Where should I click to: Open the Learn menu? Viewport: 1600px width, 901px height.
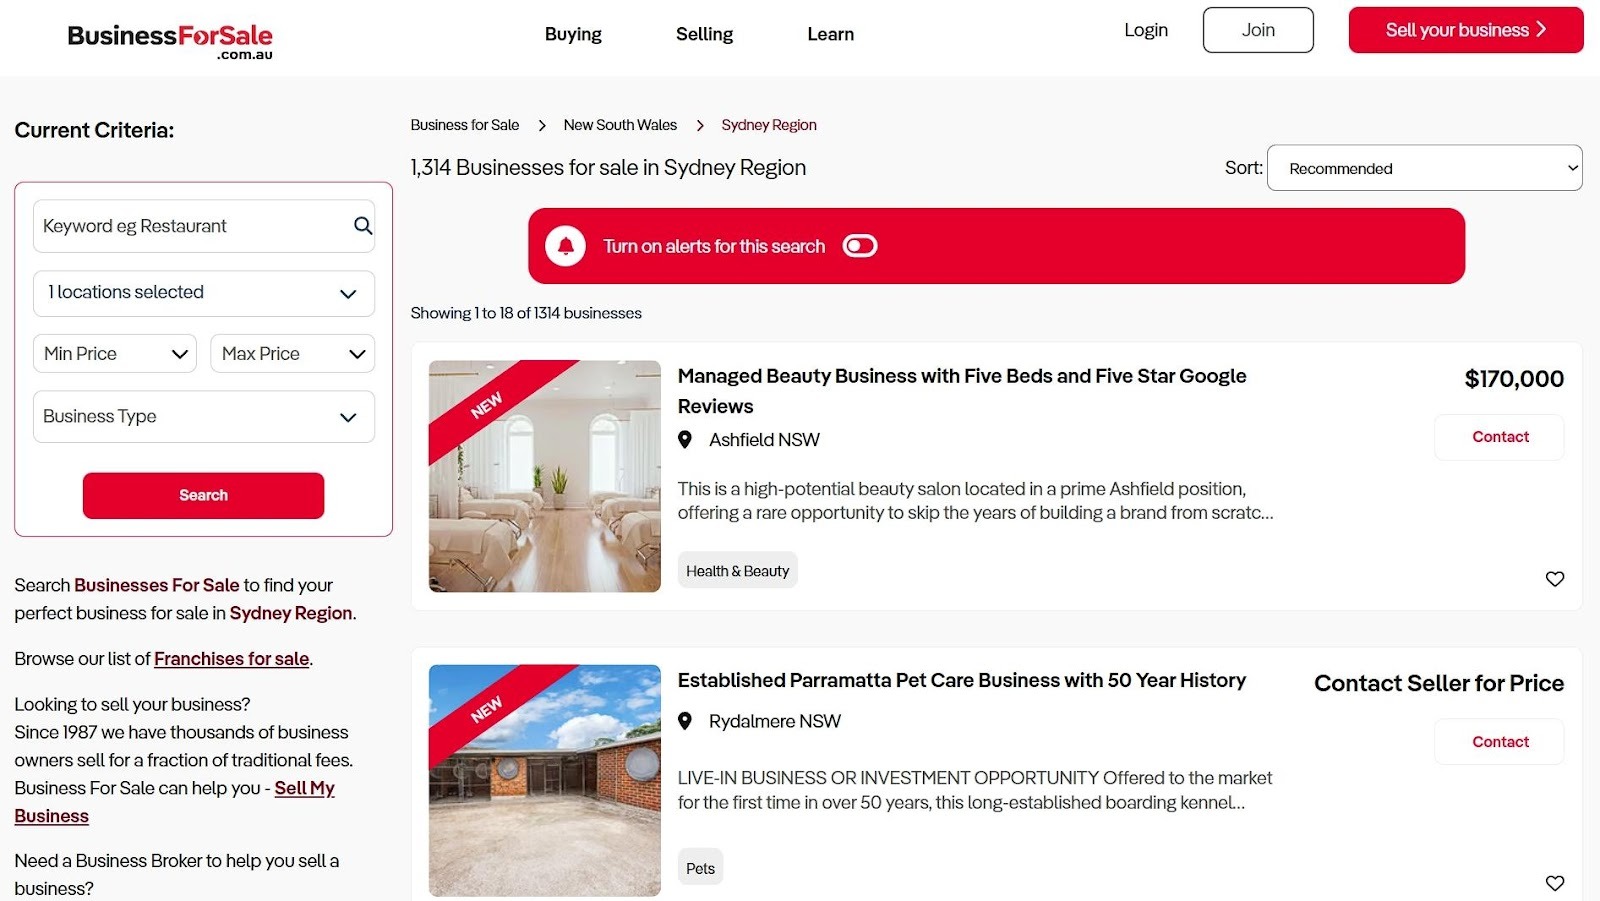click(829, 33)
